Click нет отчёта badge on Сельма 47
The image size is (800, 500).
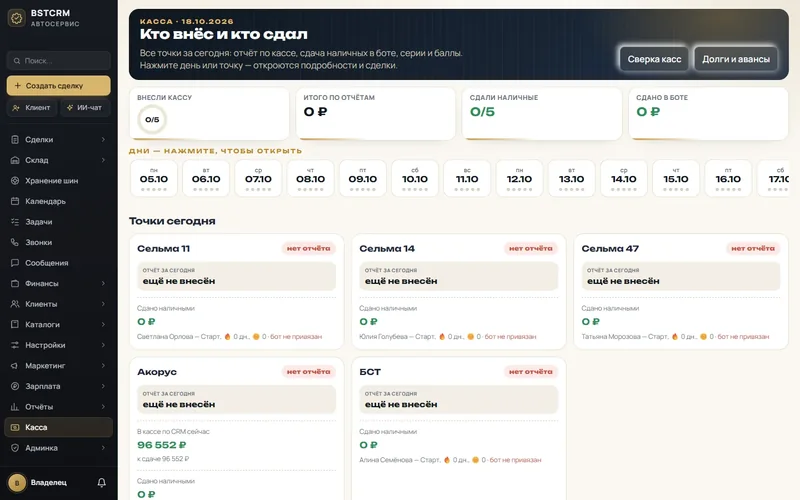(x=753, y=248)
